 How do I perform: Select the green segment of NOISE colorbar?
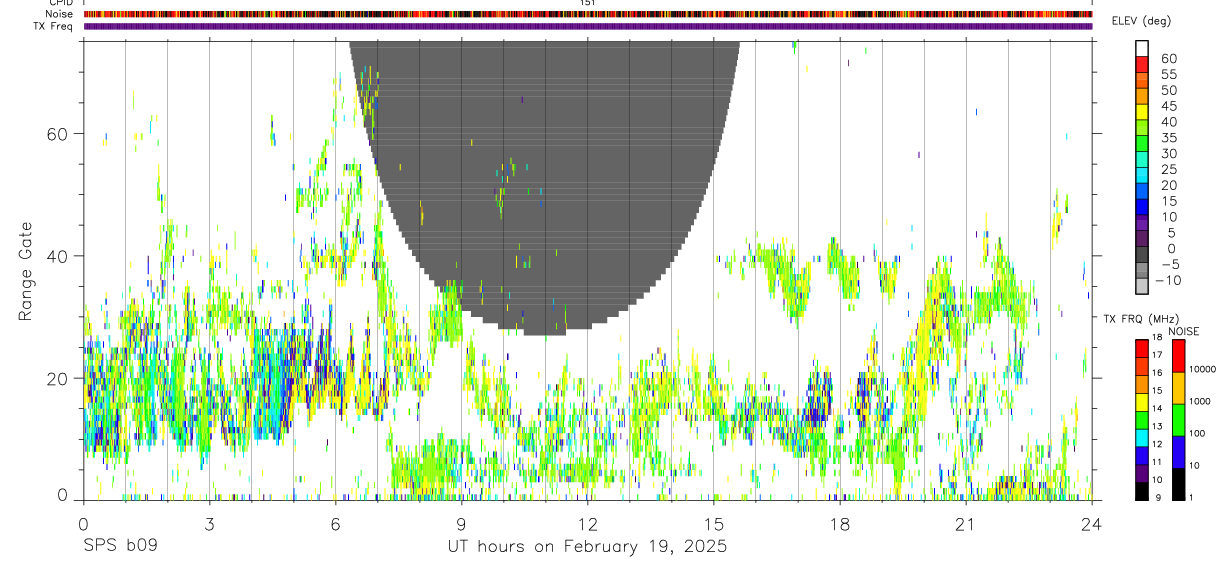click(1178, 420)
